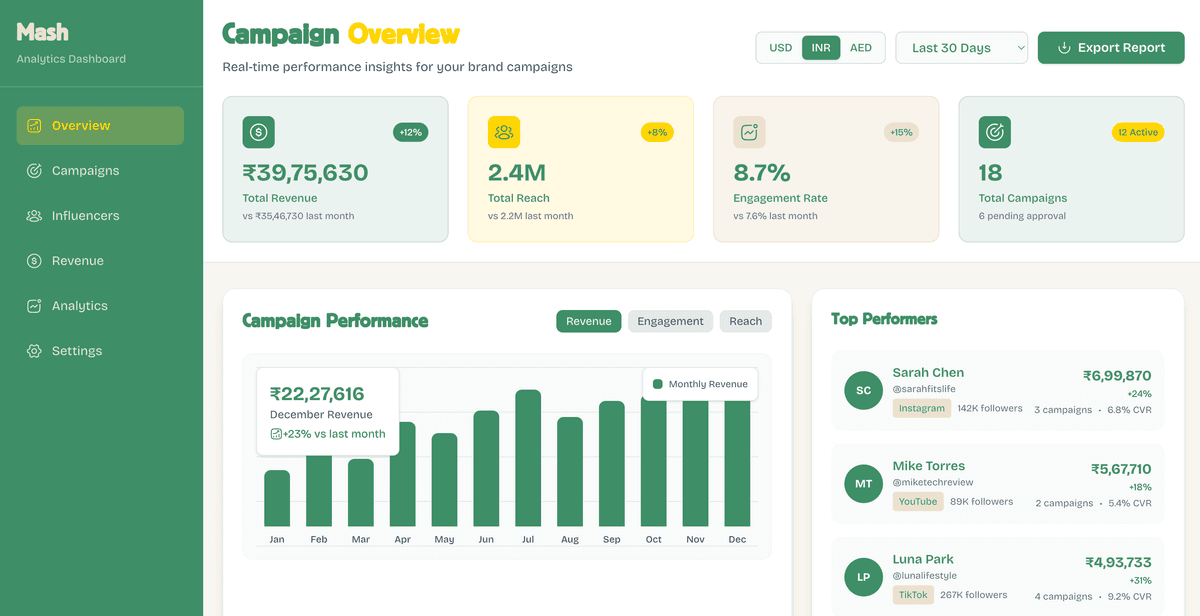This screenshot has height=616, width=1200.
Task: Click the 12 Active badge
Action: [1138, 132]
